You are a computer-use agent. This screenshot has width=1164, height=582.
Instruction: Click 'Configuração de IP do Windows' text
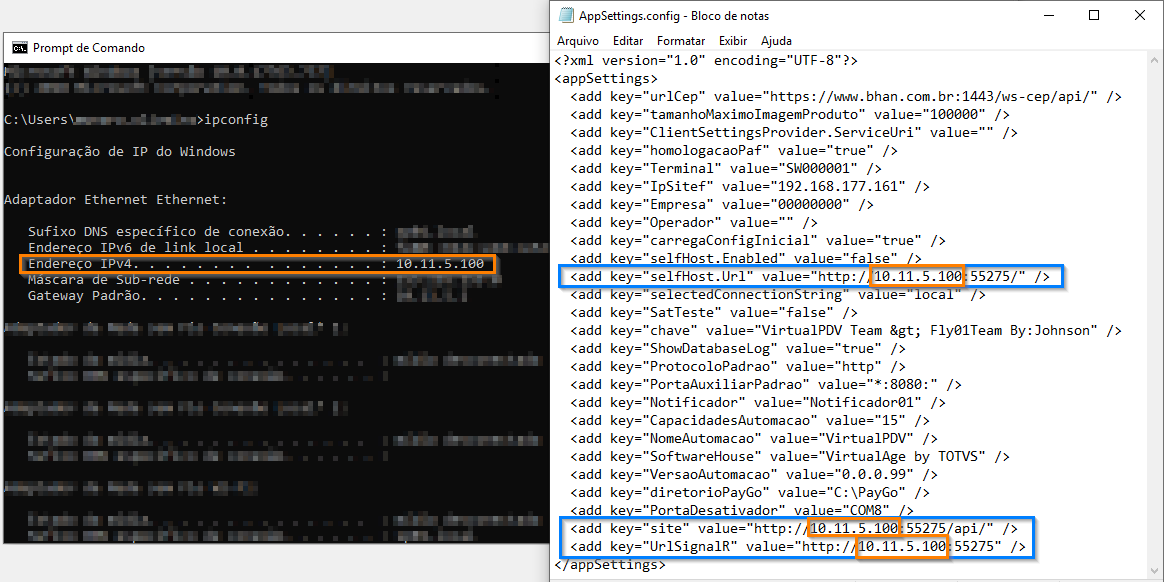[x=120, y=151]
